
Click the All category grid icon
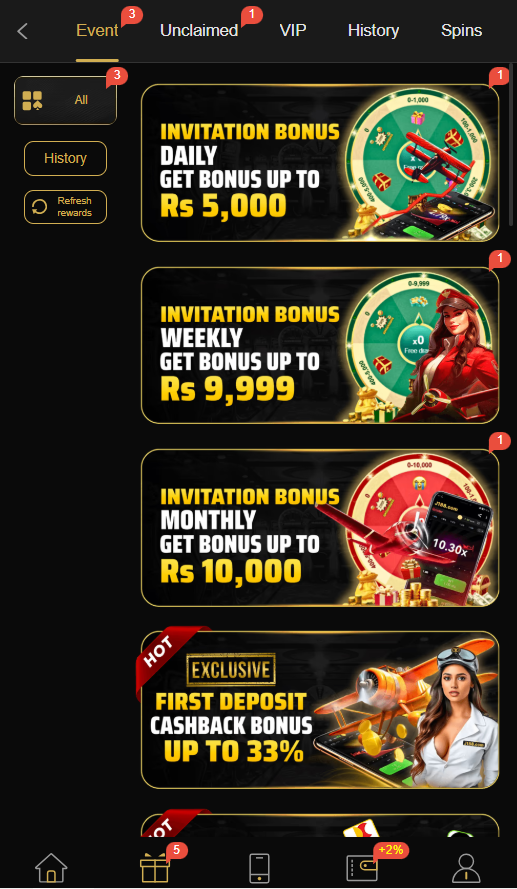click(32, 100)
